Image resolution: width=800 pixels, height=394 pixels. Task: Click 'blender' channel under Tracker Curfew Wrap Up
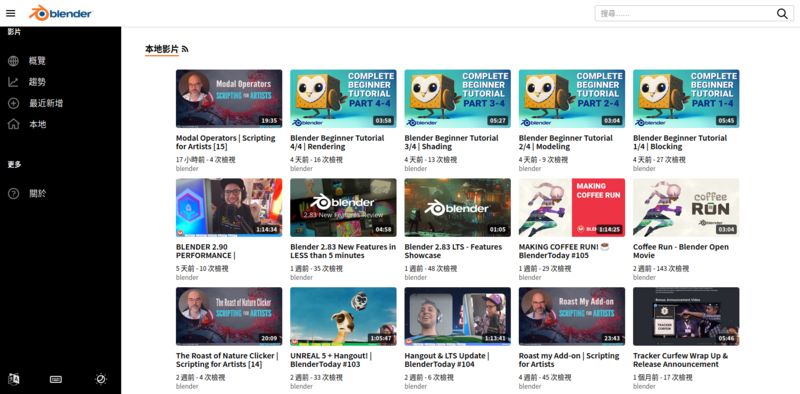(x=644, y=386)
